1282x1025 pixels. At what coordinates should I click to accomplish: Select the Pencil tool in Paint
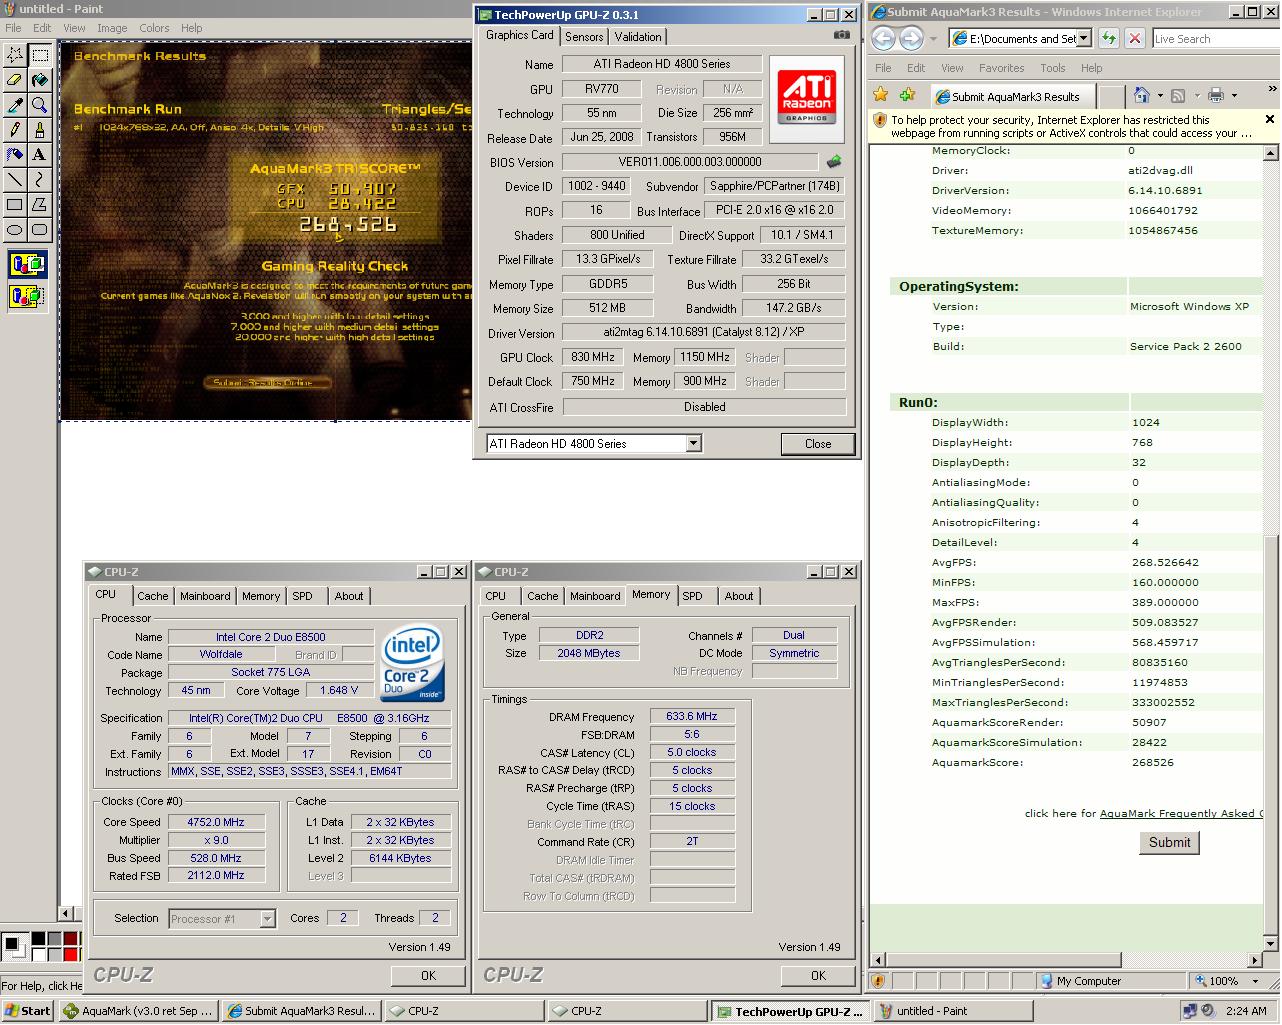15,130
